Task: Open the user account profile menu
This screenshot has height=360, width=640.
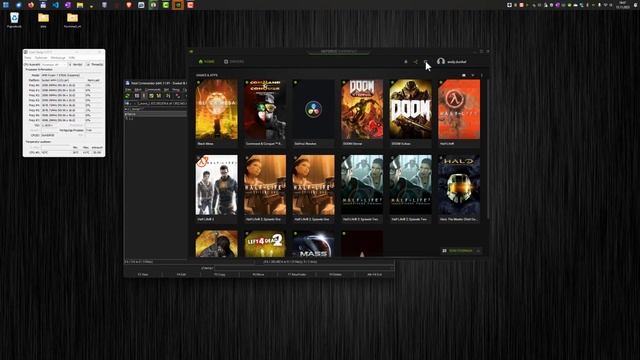Action: click(x=452, y=62)
